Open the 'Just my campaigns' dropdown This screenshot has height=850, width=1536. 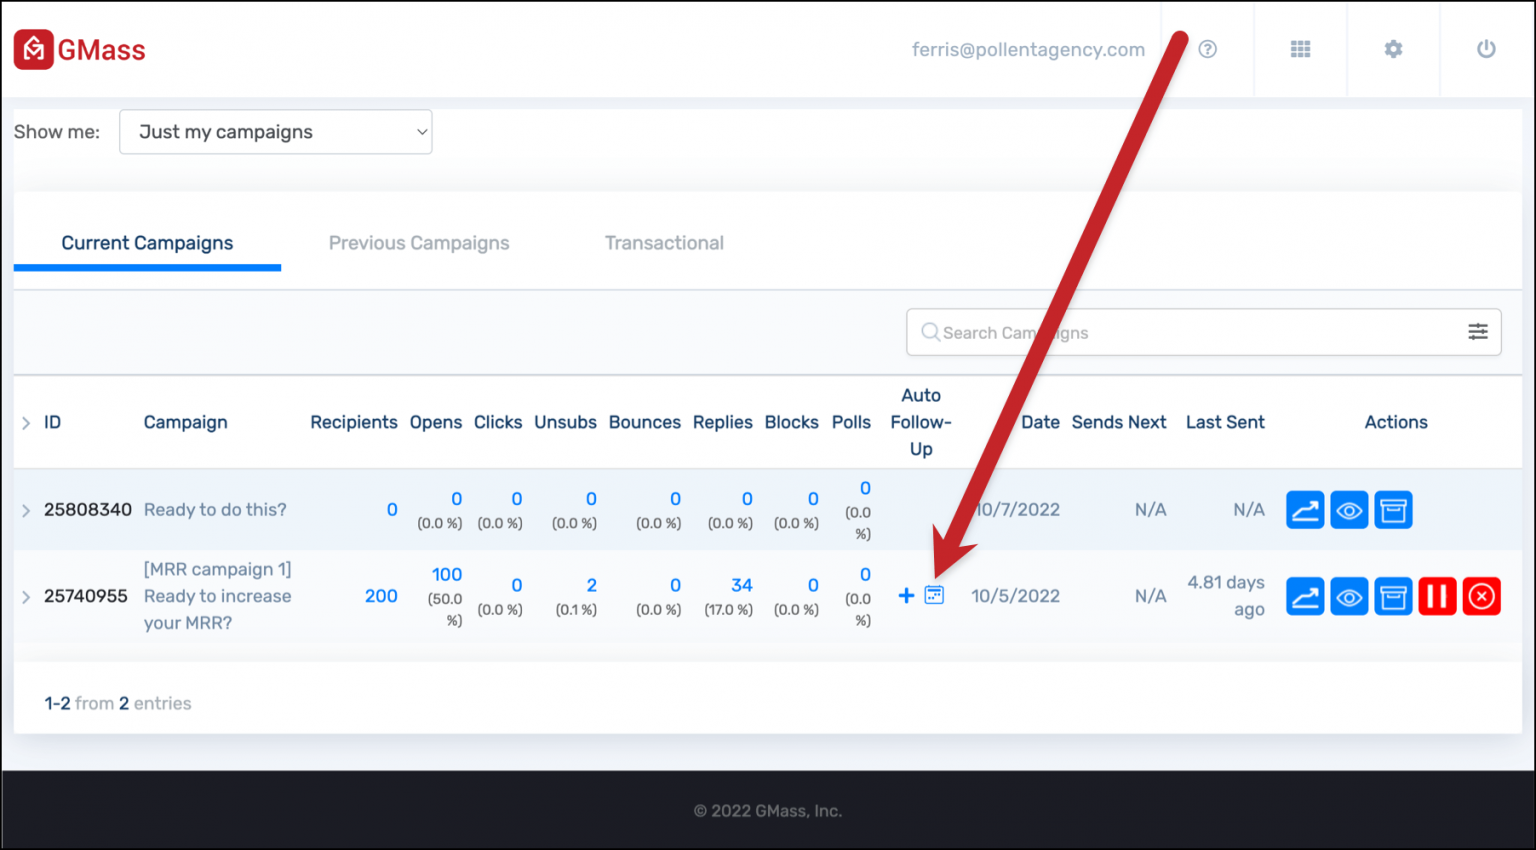(x=275, y=132)
